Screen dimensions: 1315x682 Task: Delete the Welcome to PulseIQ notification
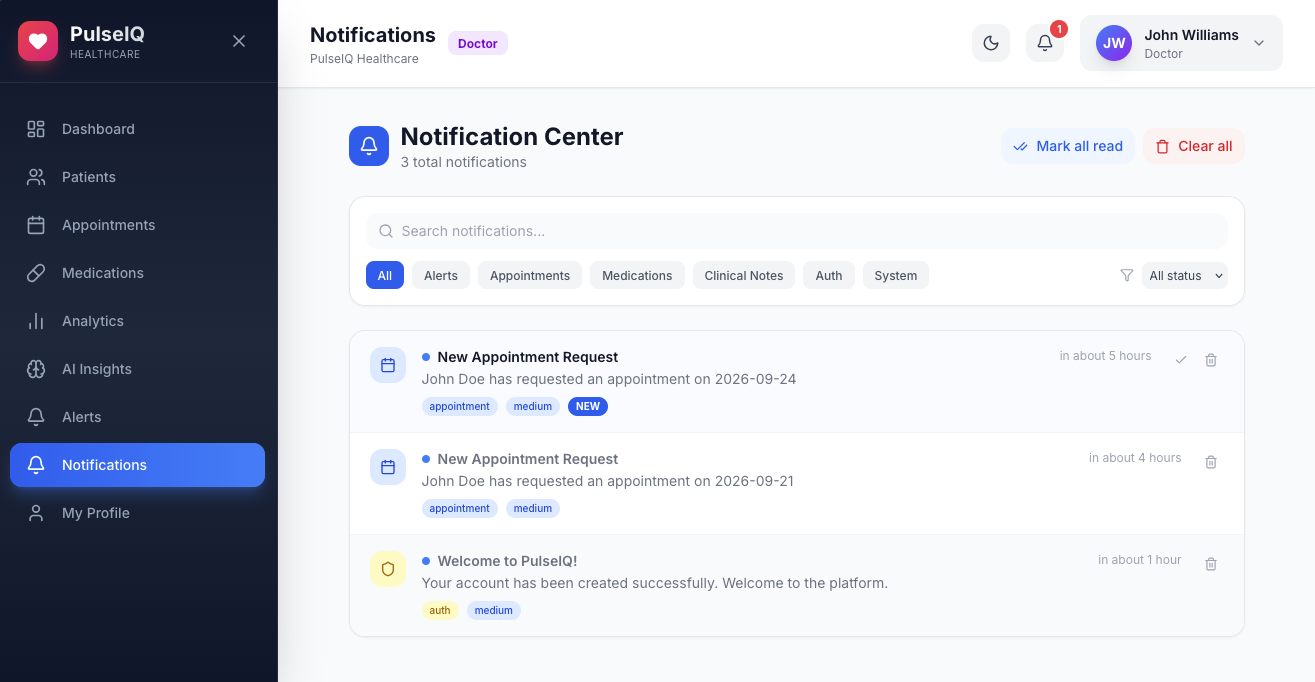pyautogui.click(x=1211, y=564)
